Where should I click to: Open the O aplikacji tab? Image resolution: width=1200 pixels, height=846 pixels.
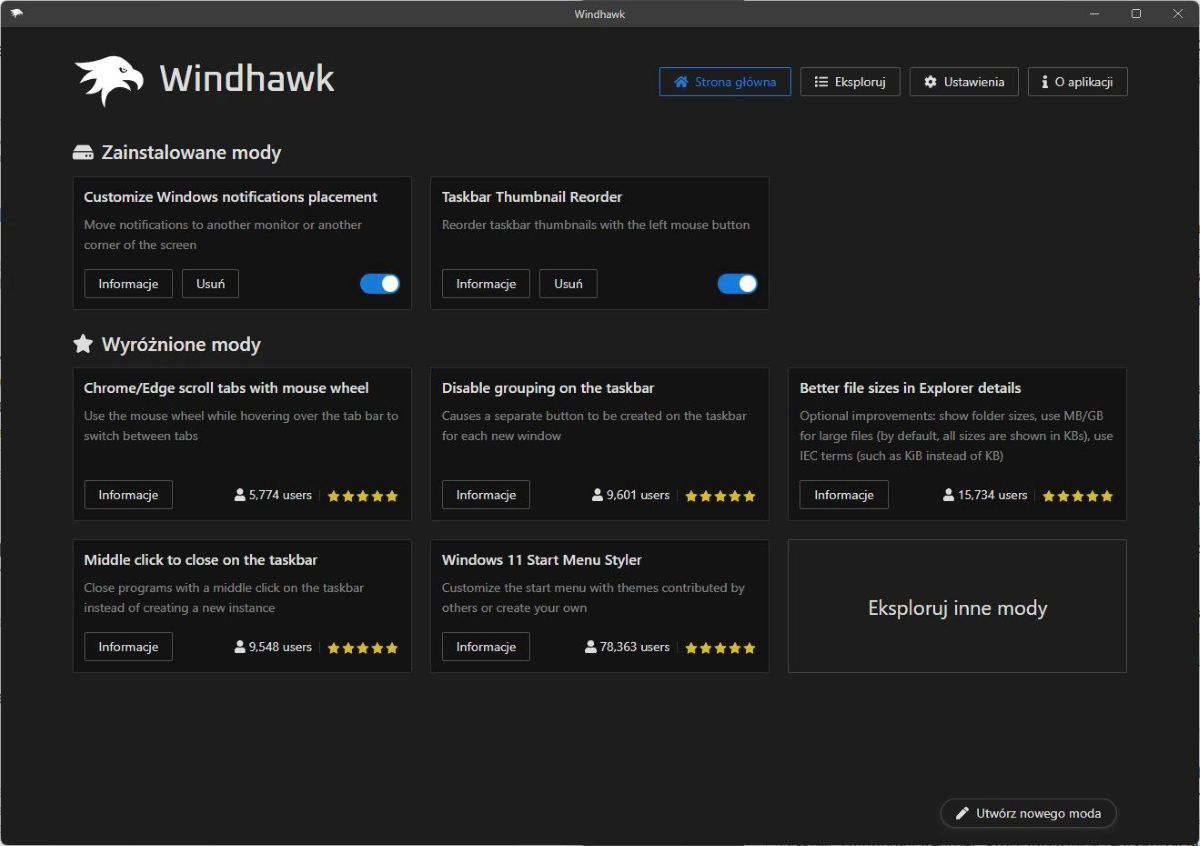pyautogui.click(x=1078, y=82)
